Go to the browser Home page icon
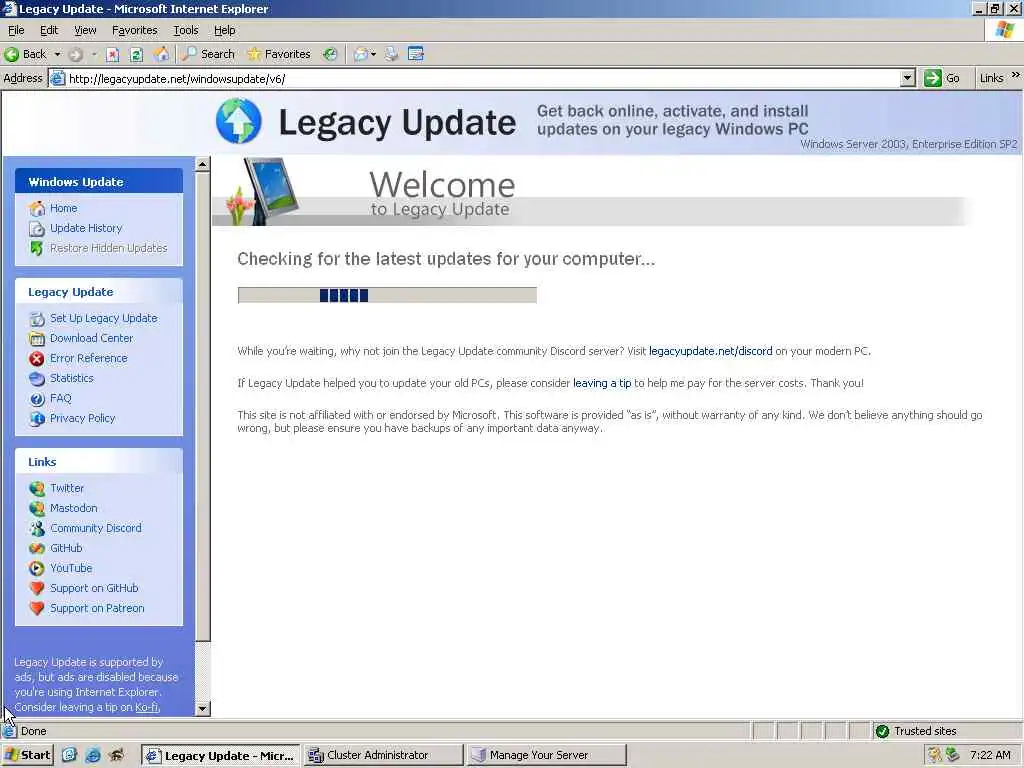The image size is (1024, 768). tap(161, 54)
